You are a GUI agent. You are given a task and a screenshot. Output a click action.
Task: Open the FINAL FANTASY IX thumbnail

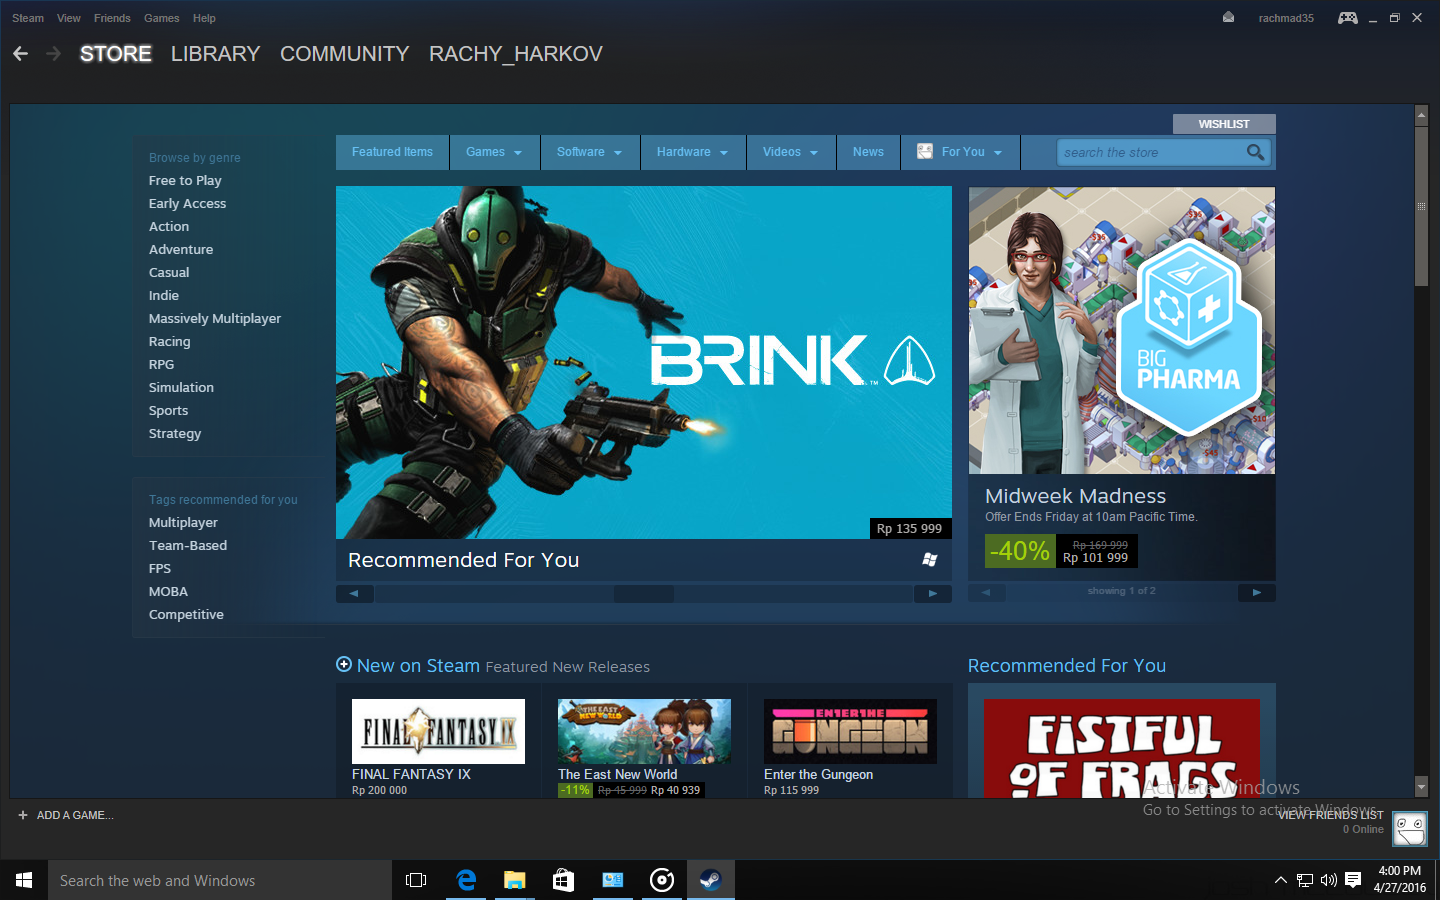(438, 731)
